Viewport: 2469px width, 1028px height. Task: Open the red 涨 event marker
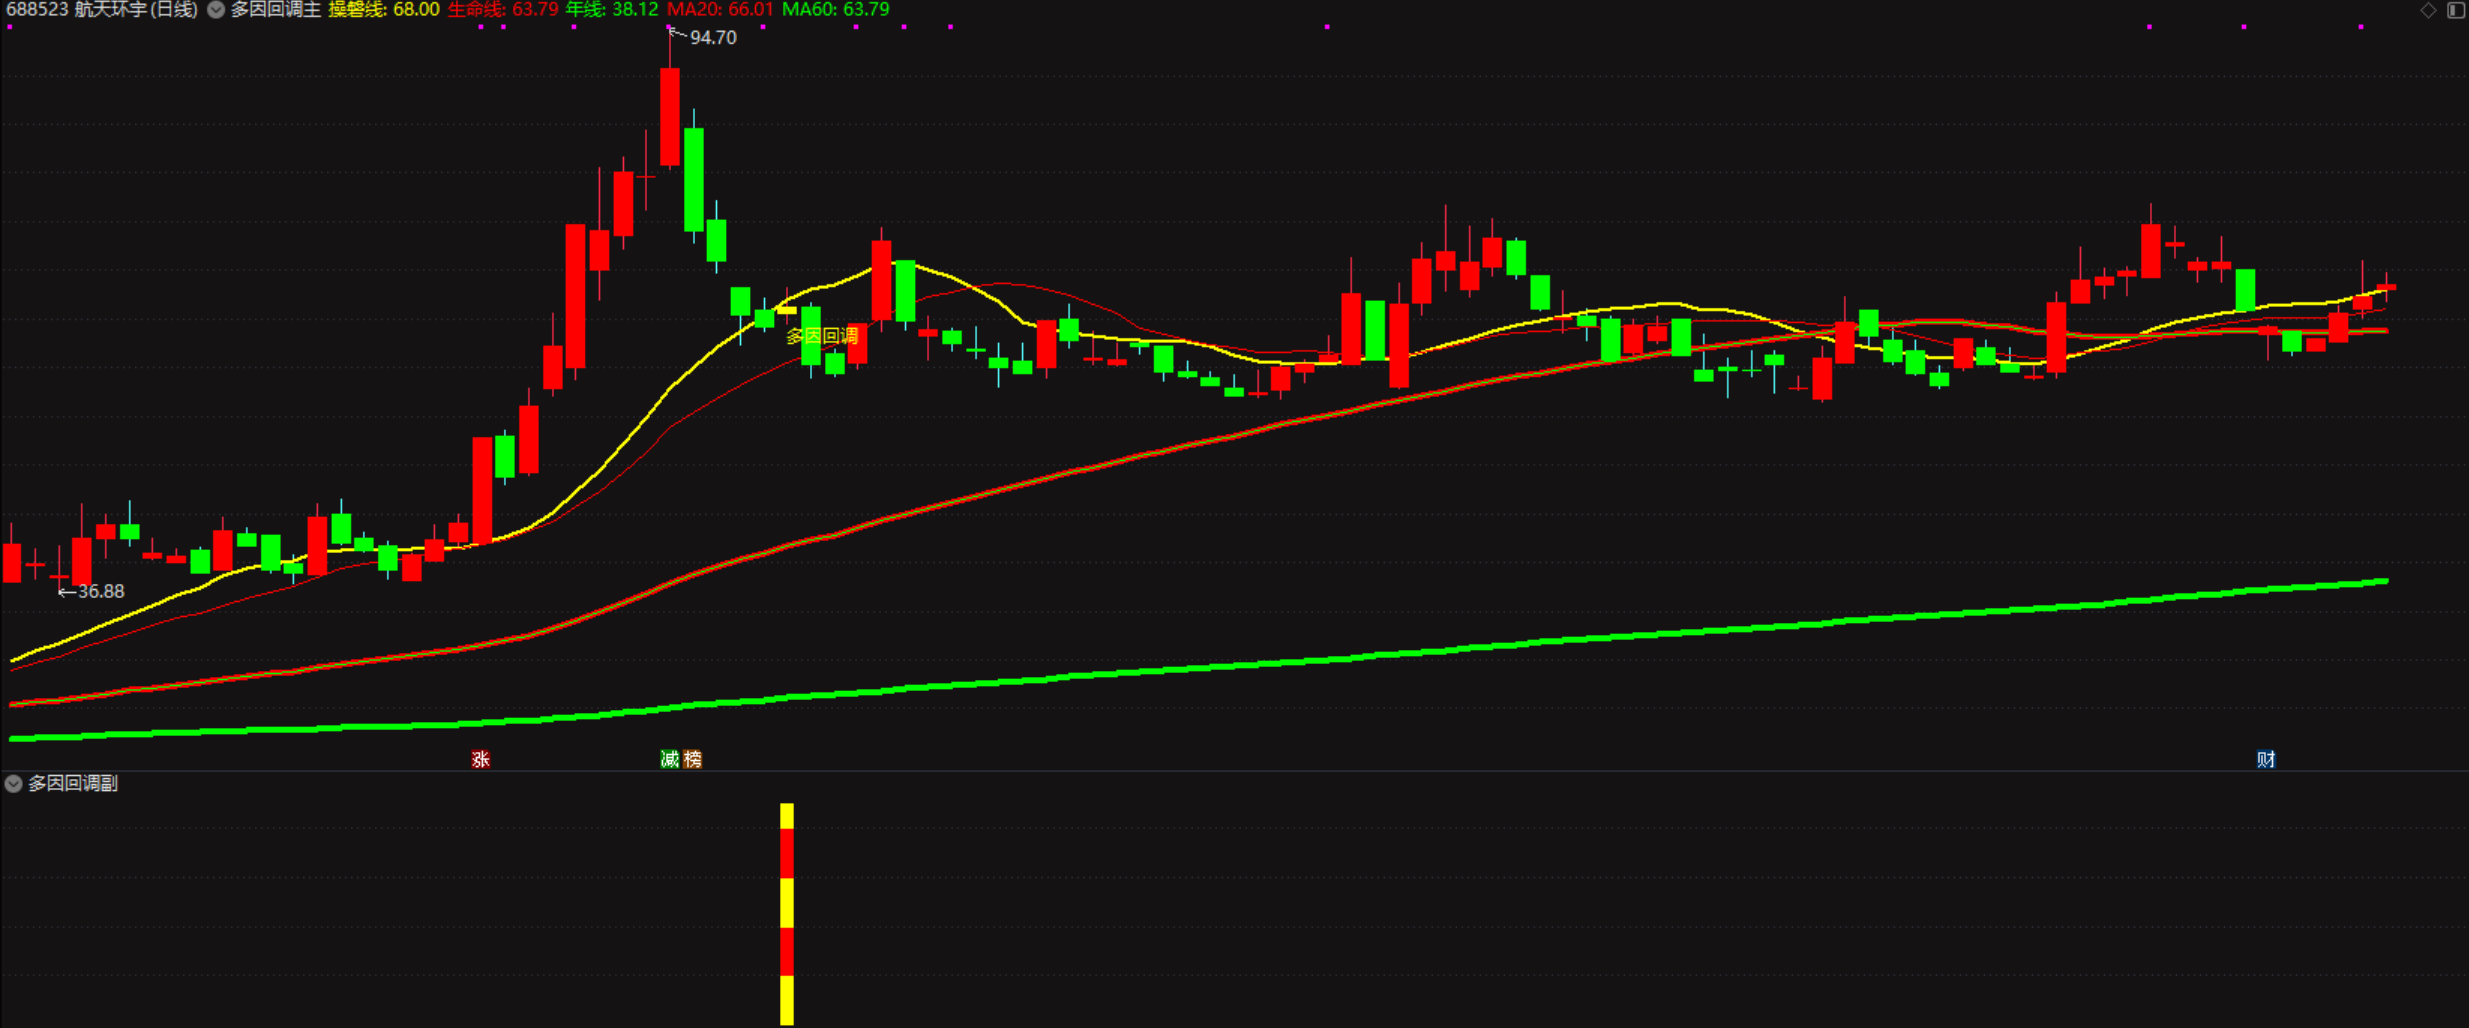click(481, 759)
